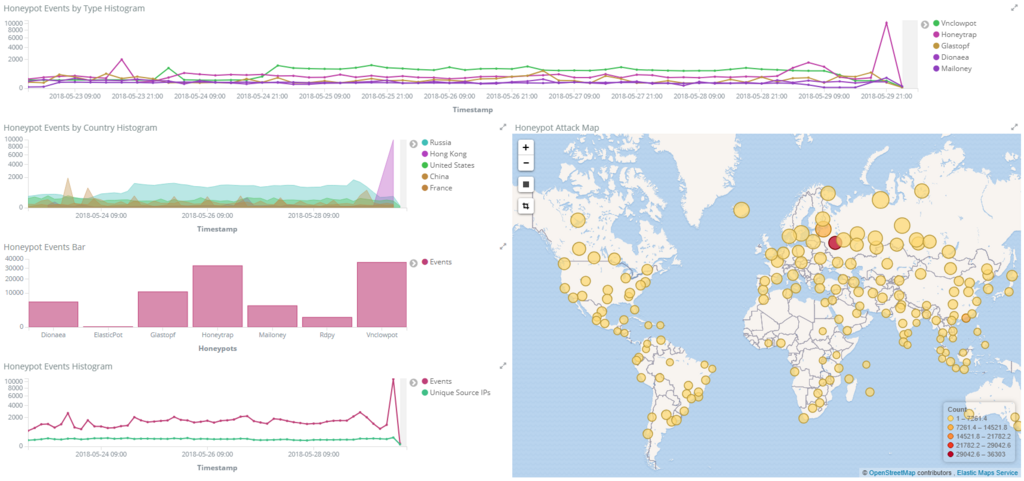
Task: Click the 'Honeypot Events by Country Histogram' title
Action: click(x=80, y=128)
